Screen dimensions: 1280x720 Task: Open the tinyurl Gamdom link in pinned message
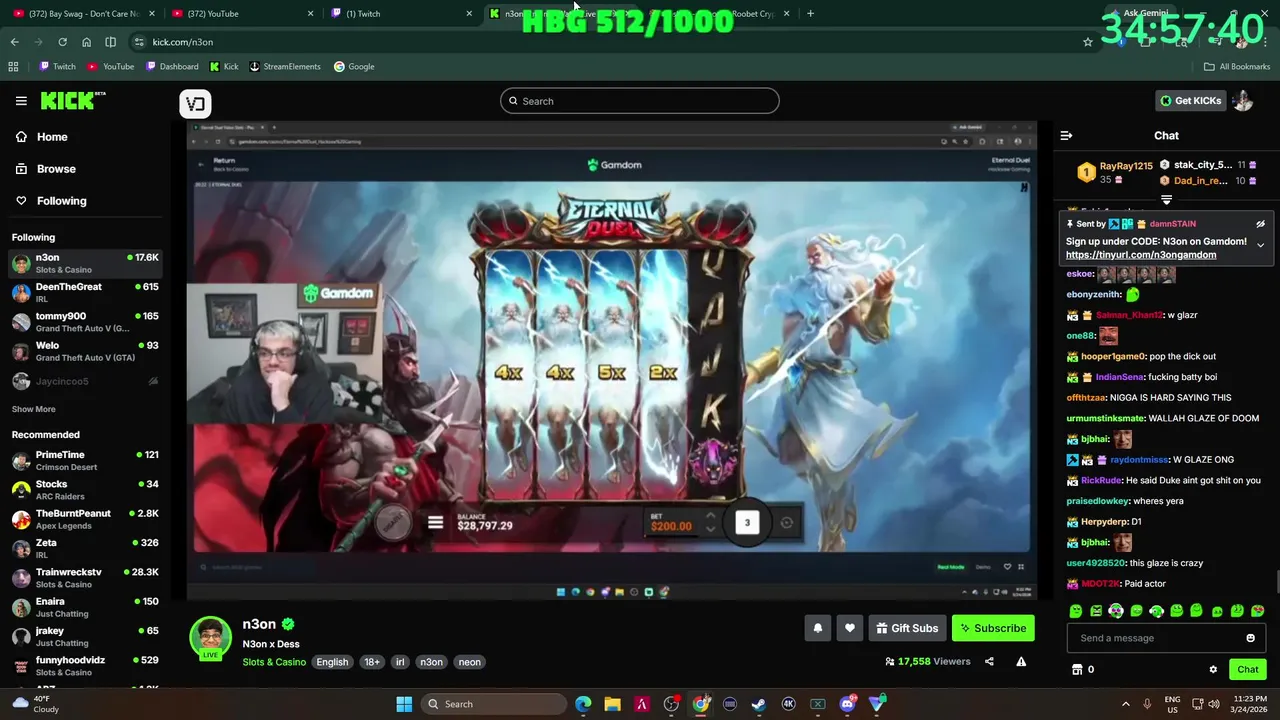click(x=1141, y=255)
